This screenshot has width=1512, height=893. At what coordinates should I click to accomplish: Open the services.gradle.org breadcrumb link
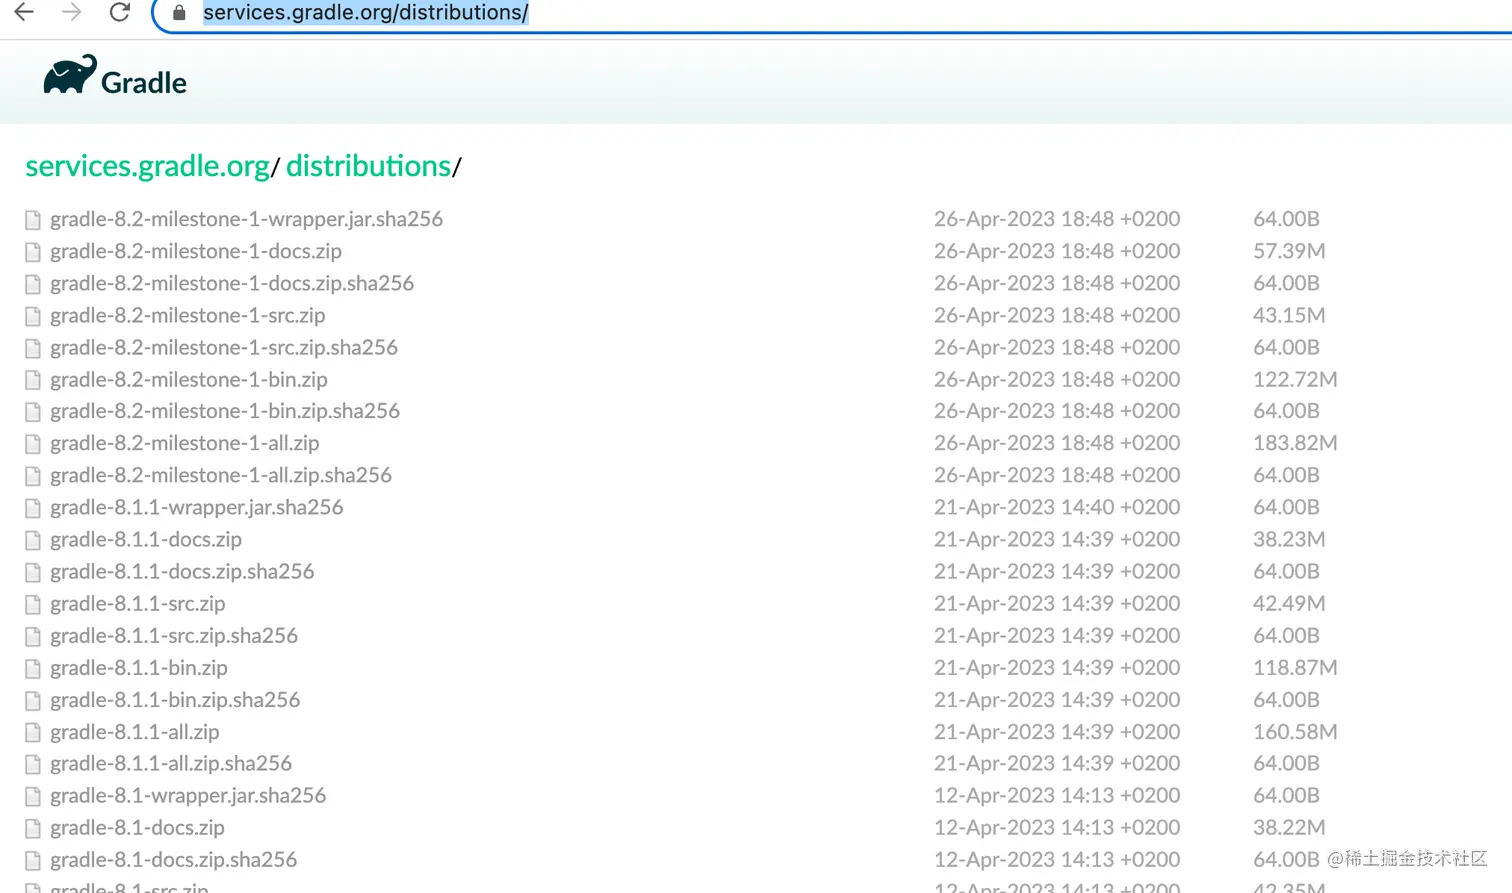[x=148, y=165]
